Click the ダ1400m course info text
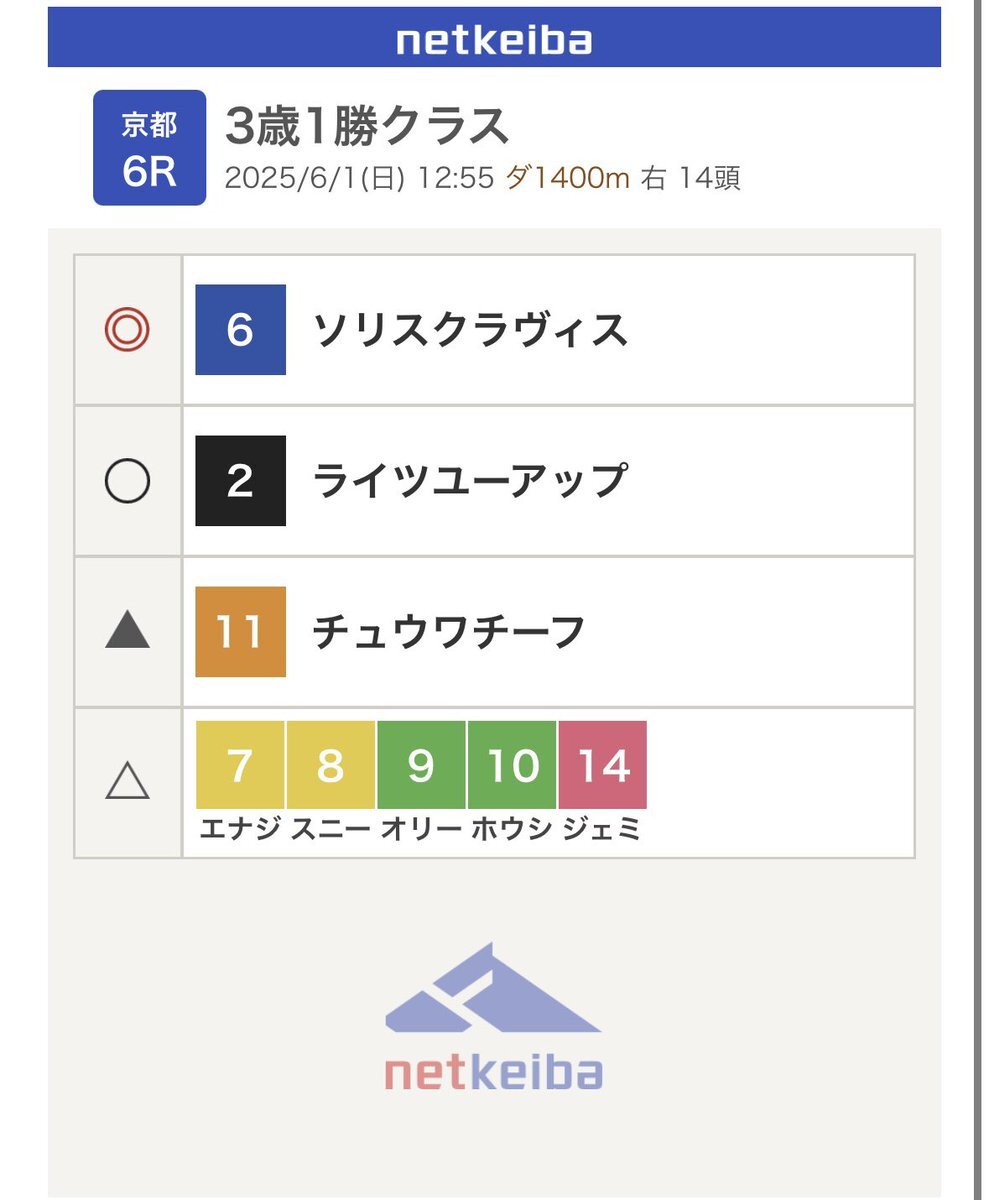The height and width of the screenshot is (1200, 989). tap(567, 179)
